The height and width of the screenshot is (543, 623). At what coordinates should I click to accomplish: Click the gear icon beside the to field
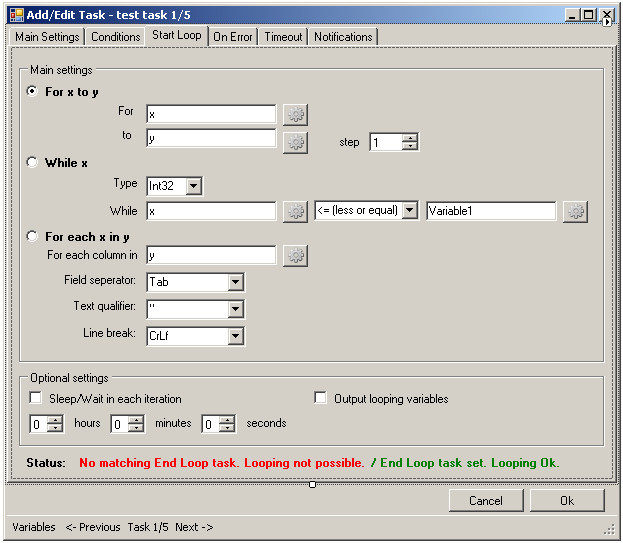(295, 142)
